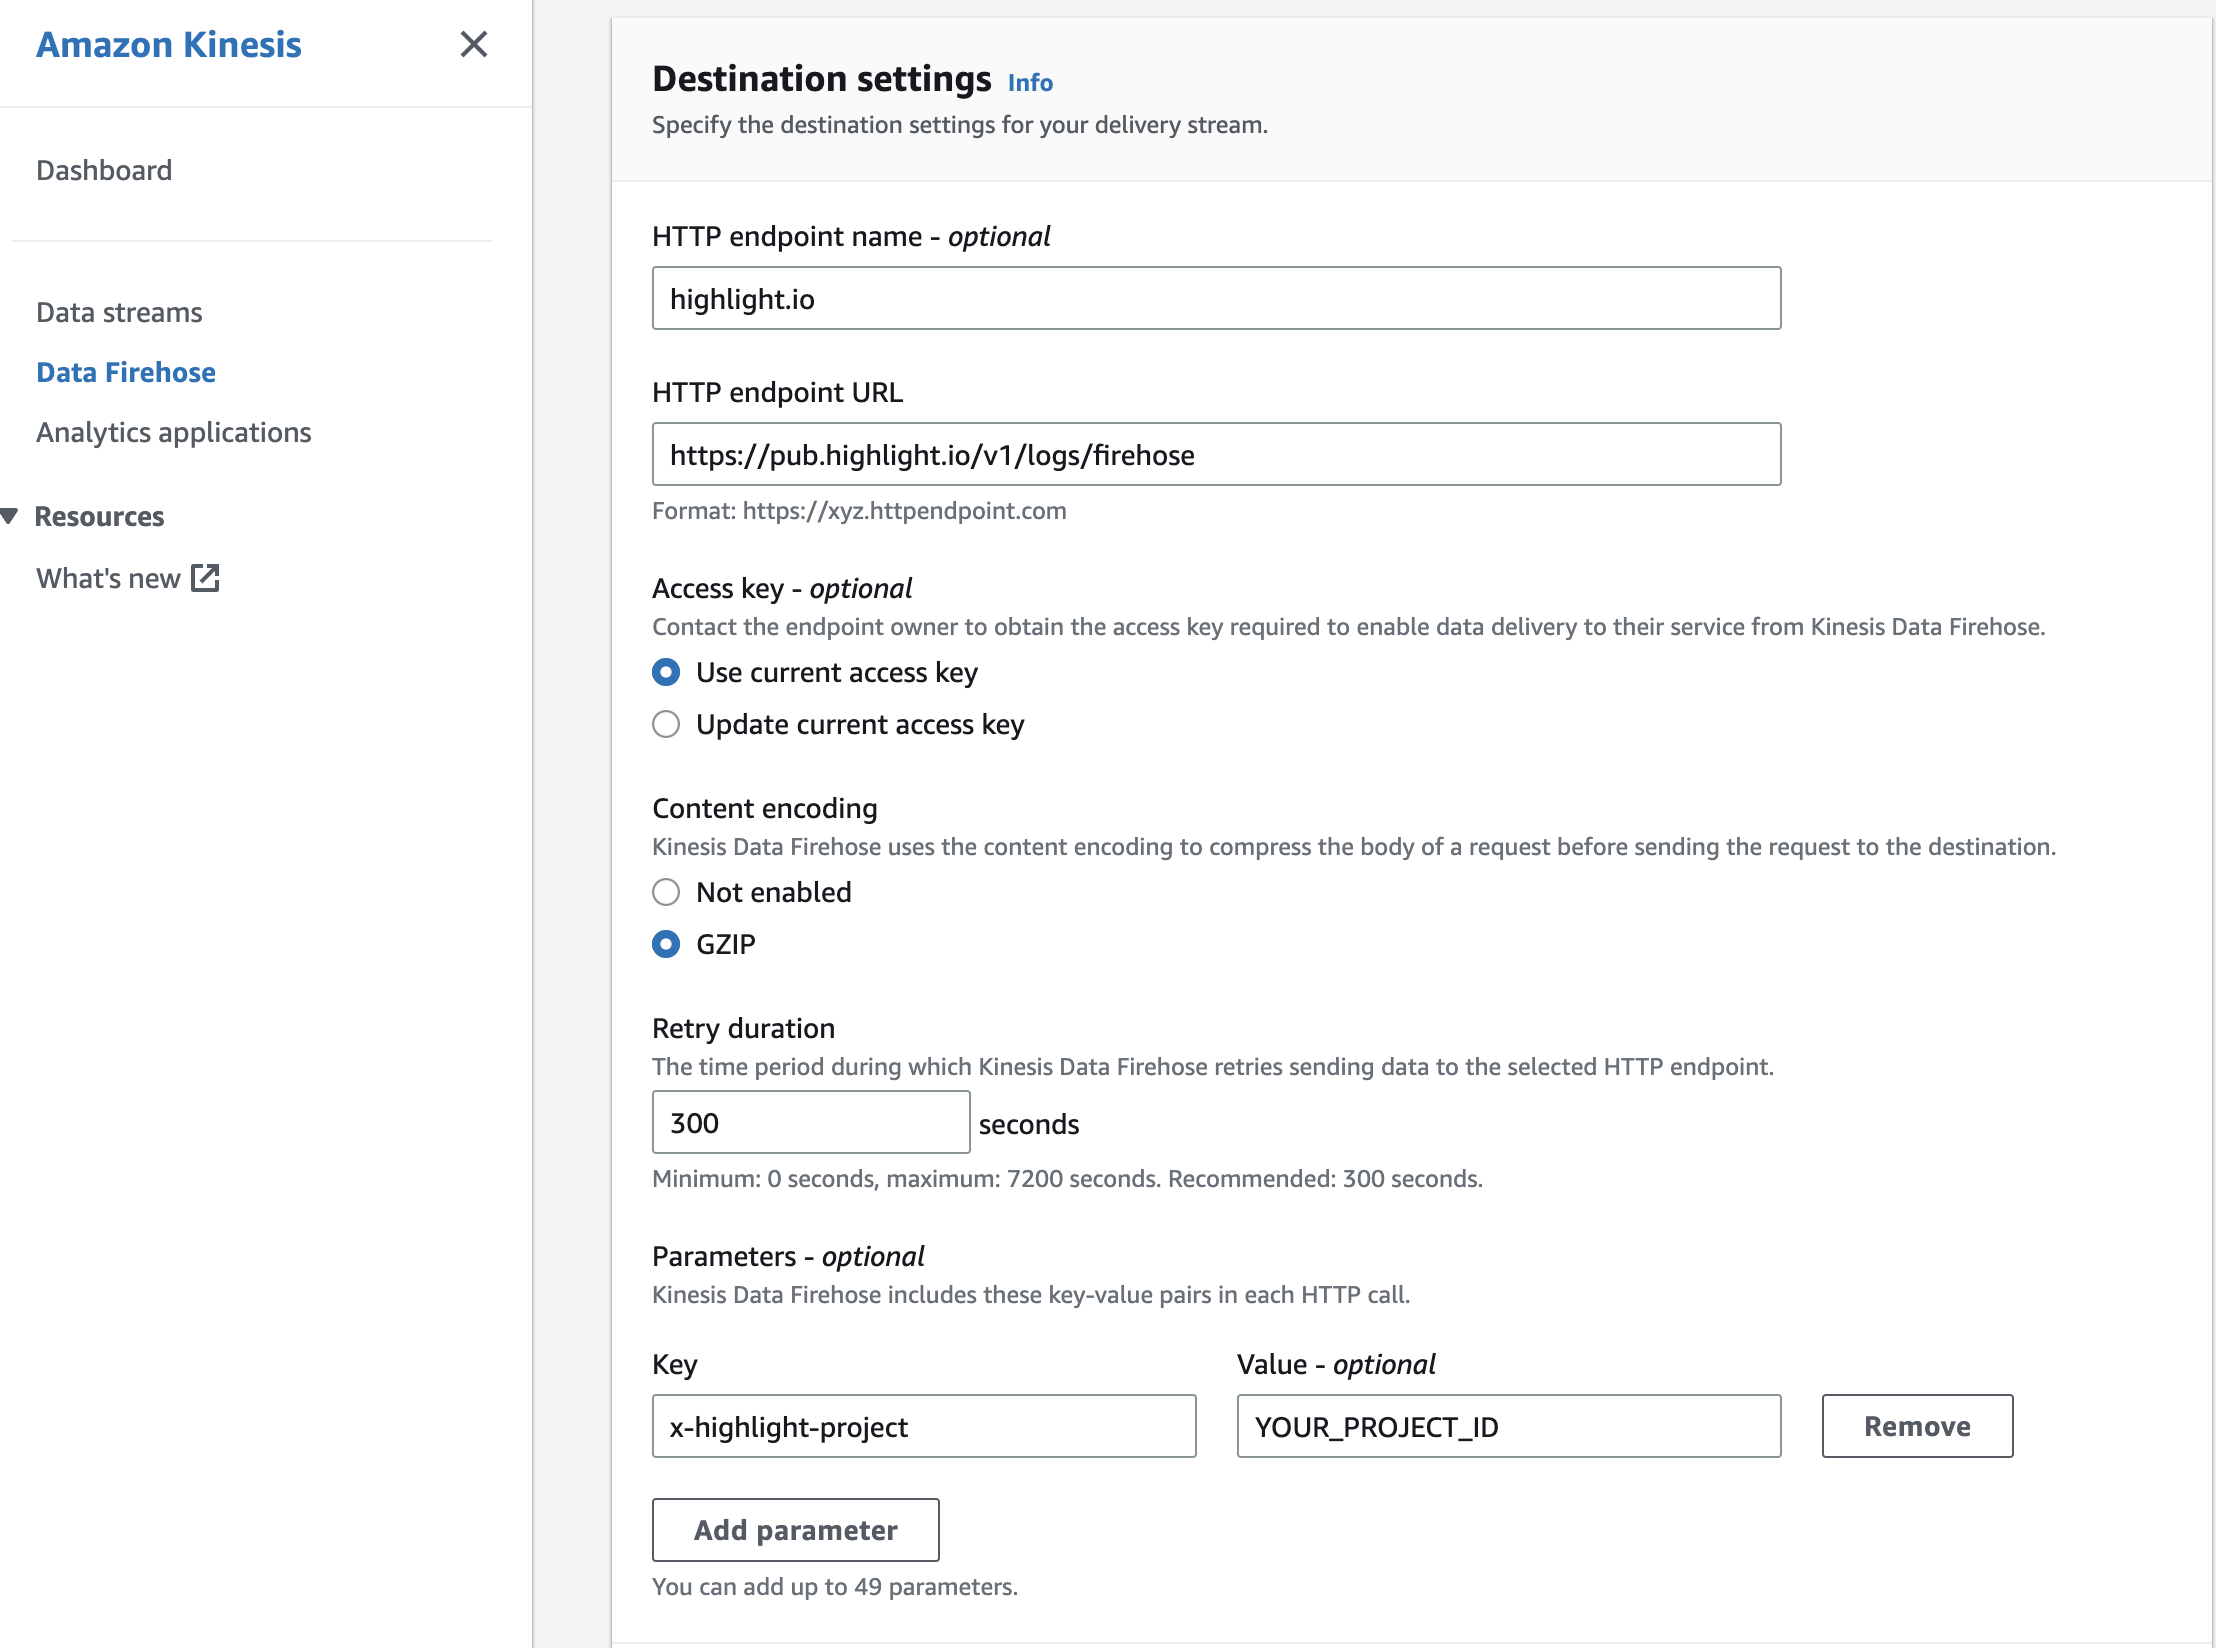Select GZIP content encoding
The image size is (2216, 1648).
coord(666,944)
